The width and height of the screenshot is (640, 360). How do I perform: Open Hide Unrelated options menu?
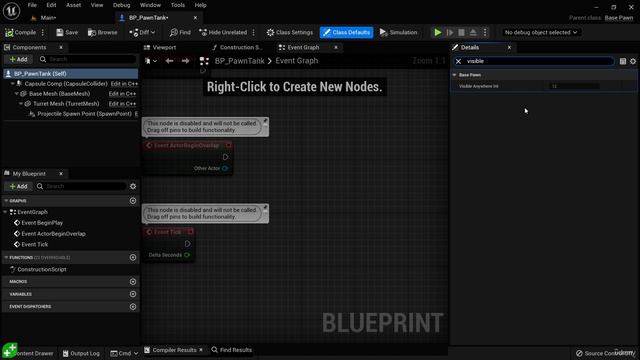click(x=254, y=32)
